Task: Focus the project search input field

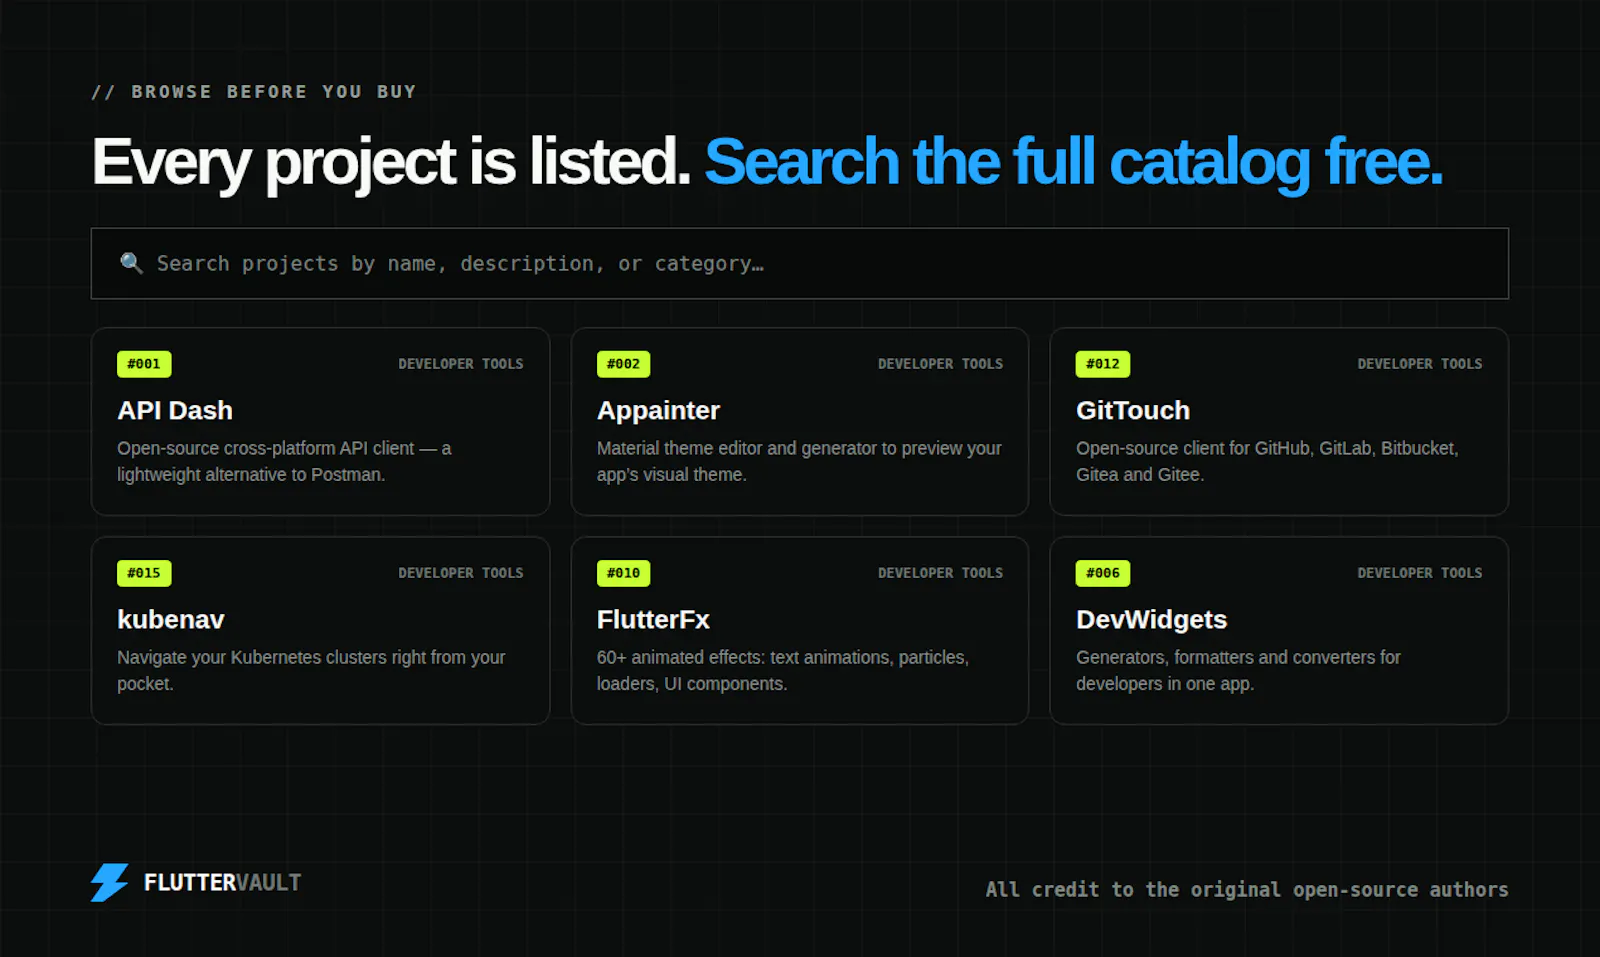Action: (x=799, y=263)
